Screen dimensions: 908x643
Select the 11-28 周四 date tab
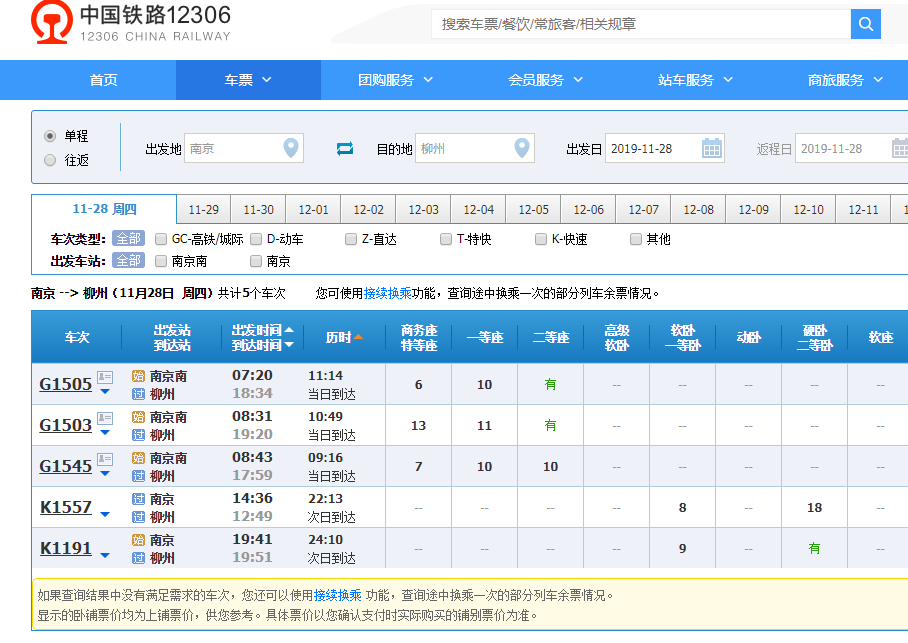click(x=104, y=209)
